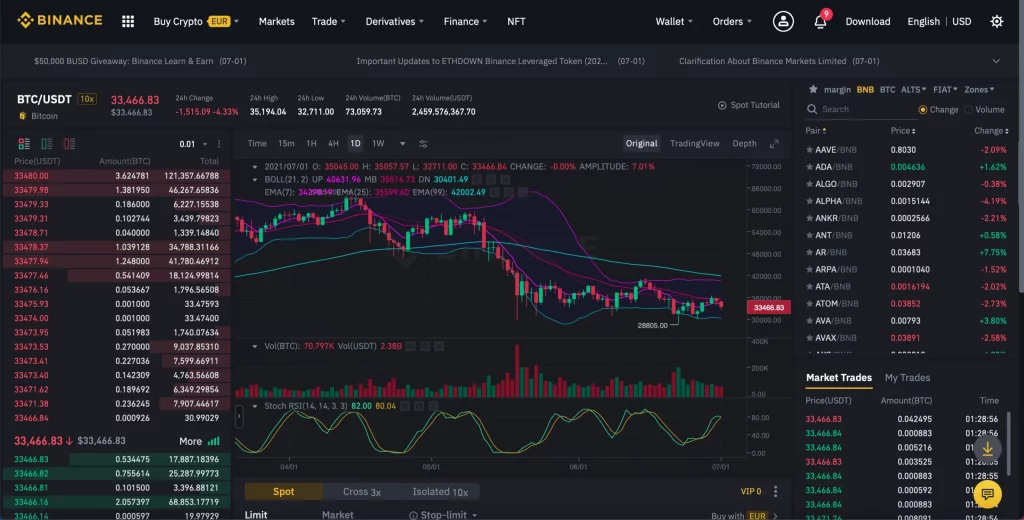Expand the ALTS market dropdown
Viewport: 1024px width, 520px height.
point(912,89)
